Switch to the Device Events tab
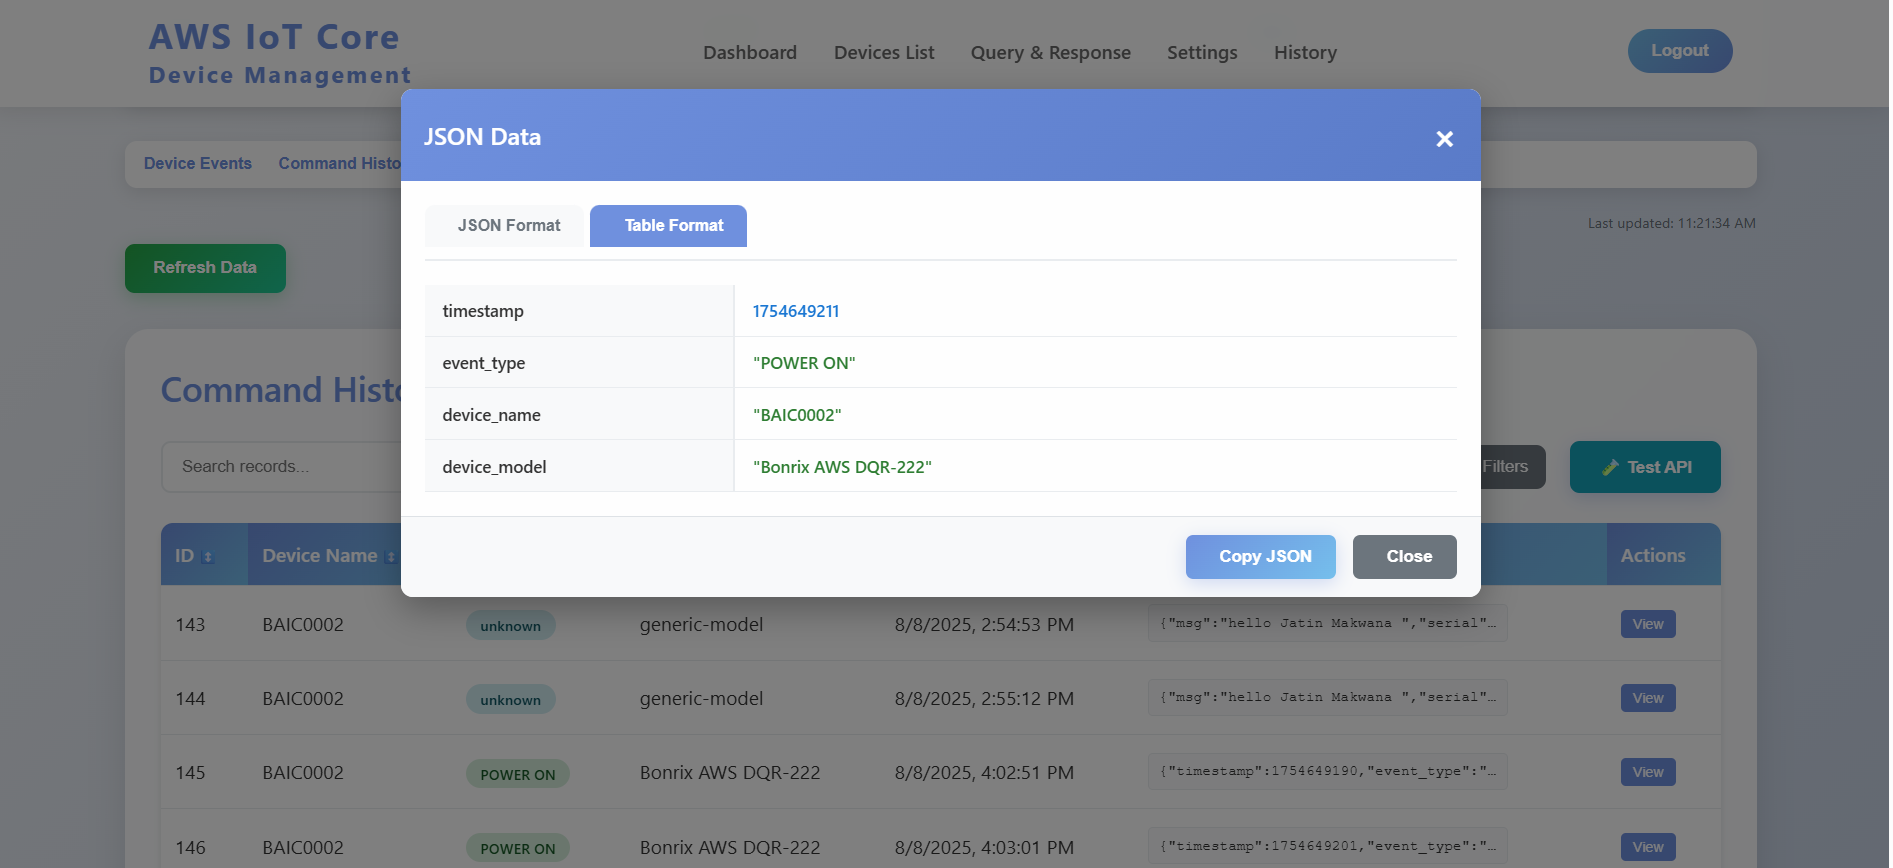 (198, 164)
